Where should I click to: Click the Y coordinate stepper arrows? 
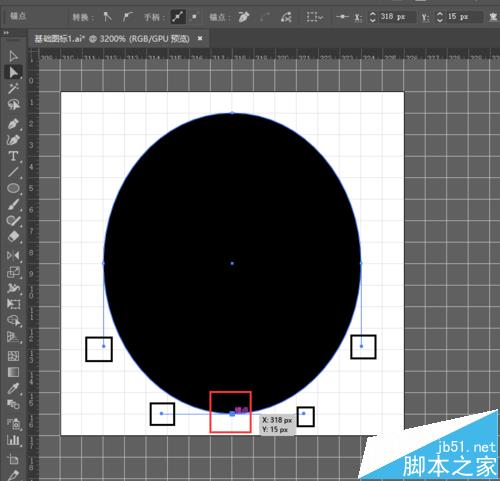[440, 17]
